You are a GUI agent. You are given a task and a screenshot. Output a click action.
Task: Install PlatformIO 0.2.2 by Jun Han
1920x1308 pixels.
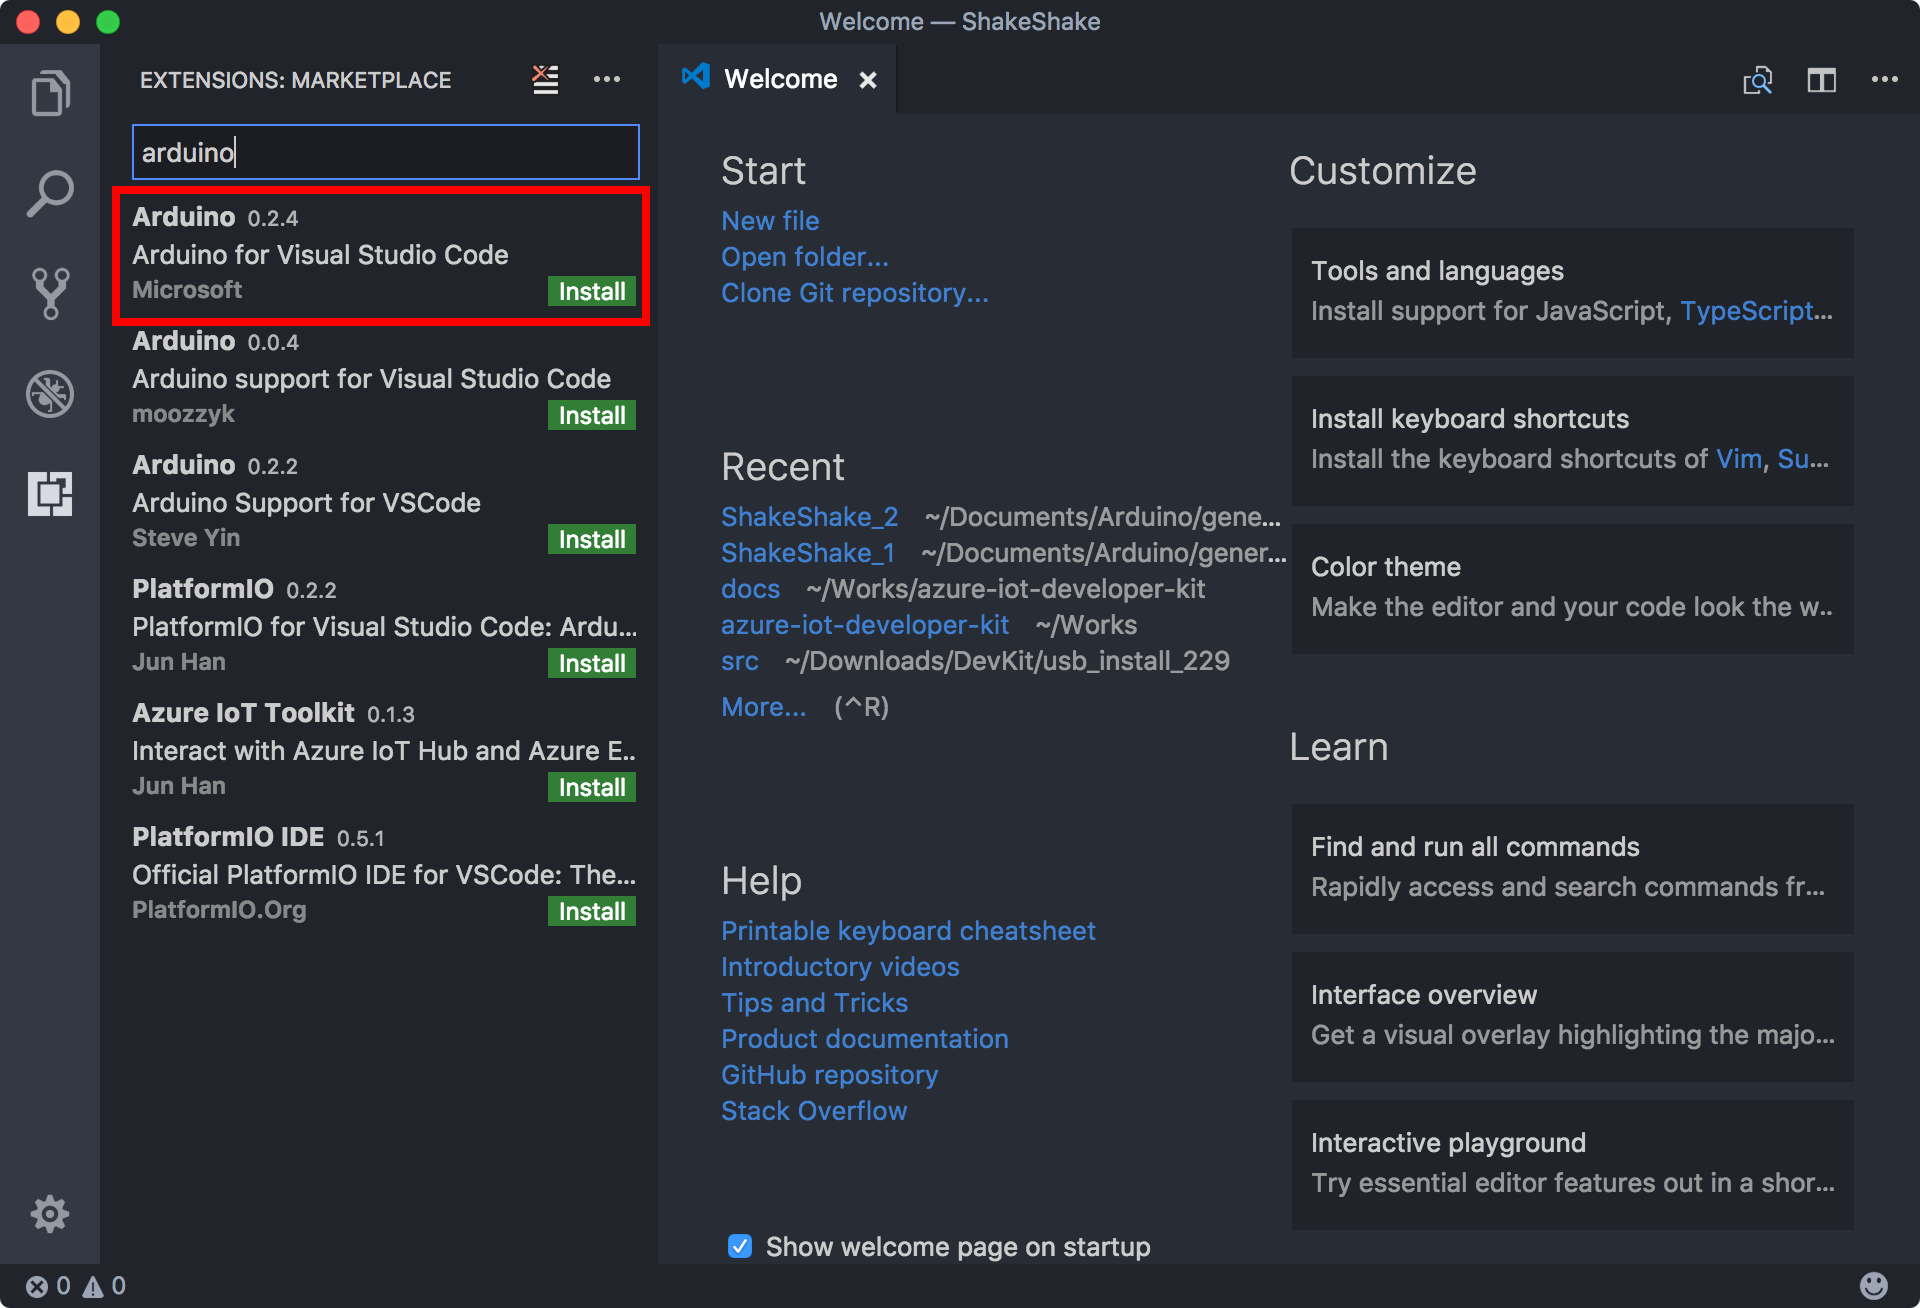(x=592, y=663)
